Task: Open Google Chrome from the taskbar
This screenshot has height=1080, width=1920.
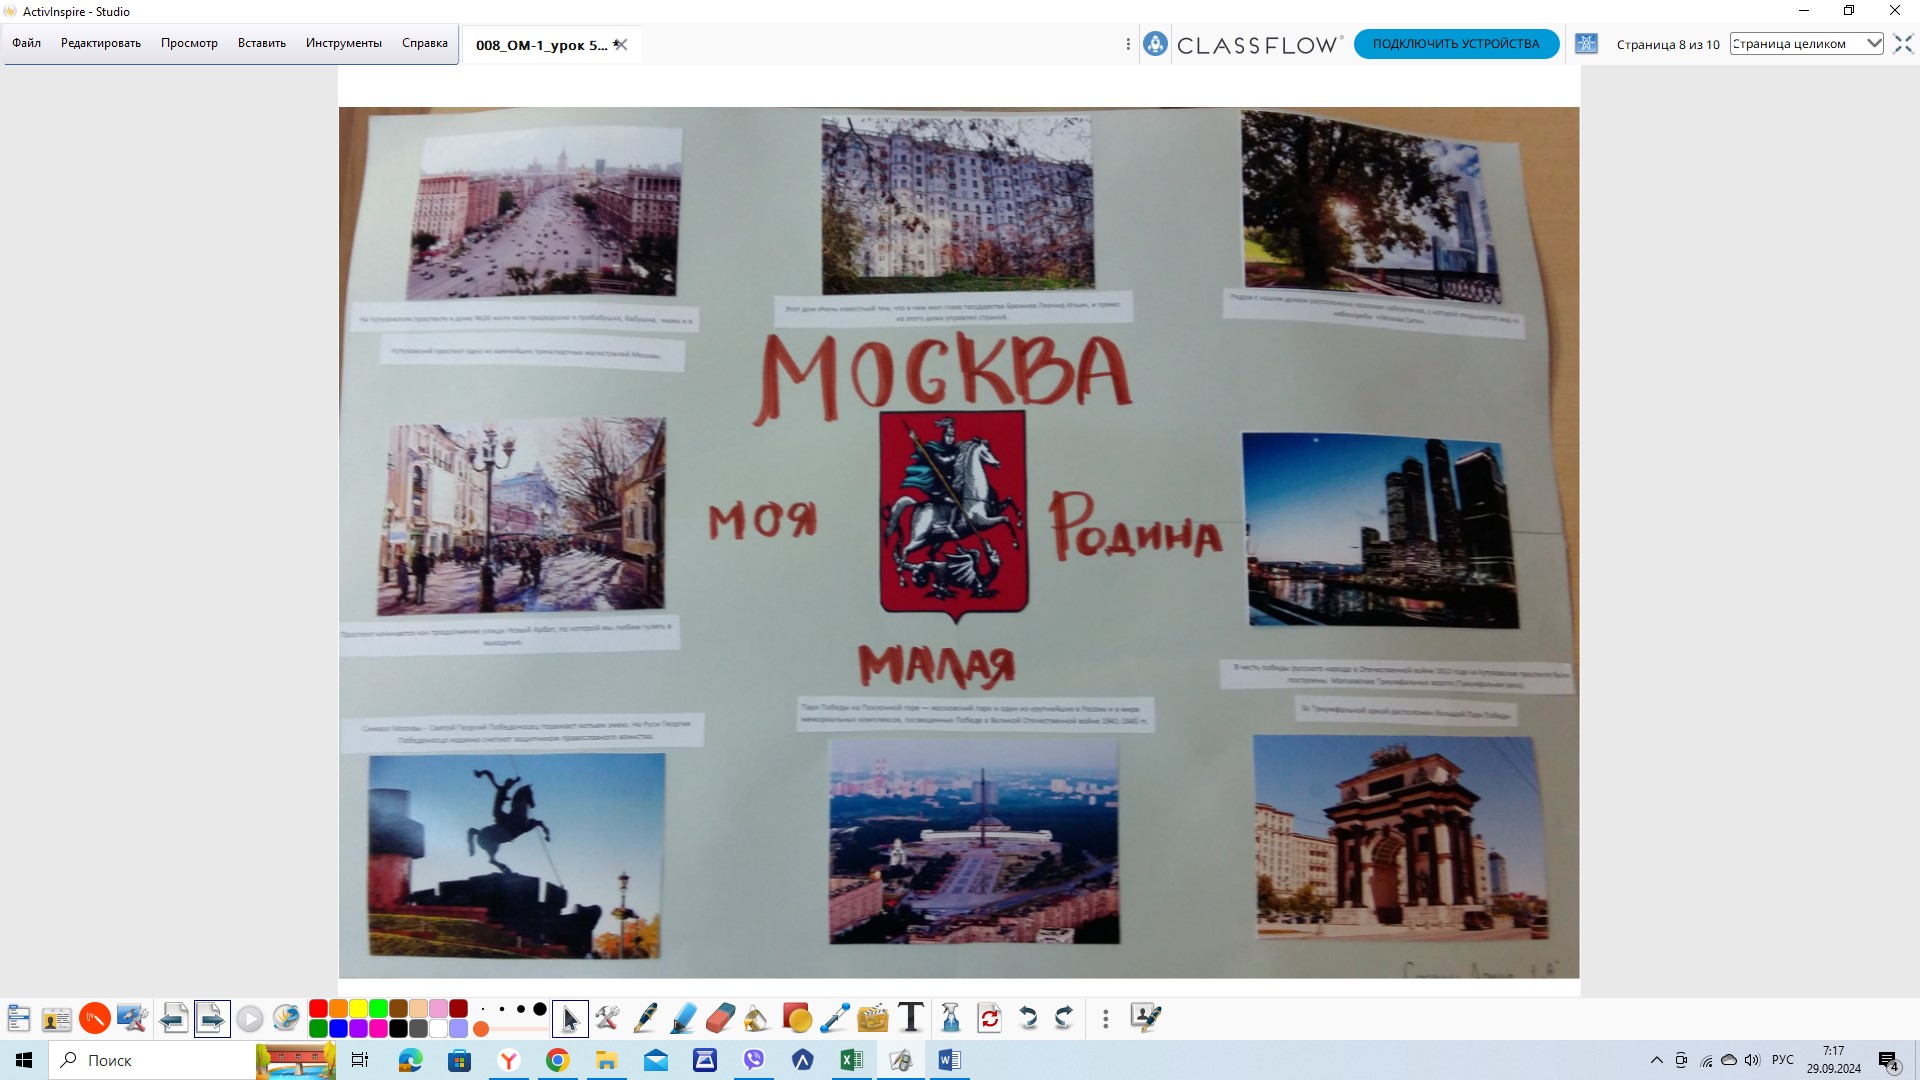Action: tap(558, 1060)
